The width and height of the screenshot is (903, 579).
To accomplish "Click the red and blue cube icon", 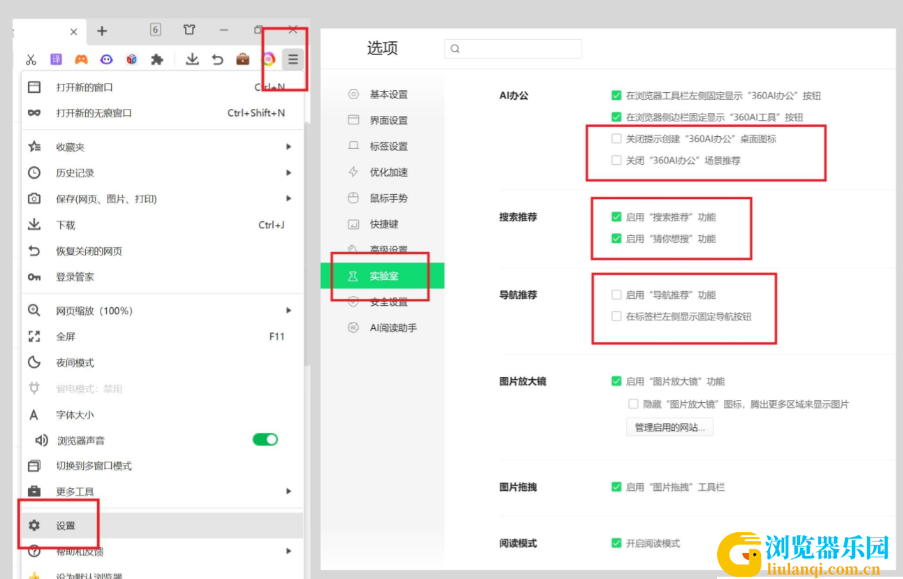I will [x=132, y=59].
